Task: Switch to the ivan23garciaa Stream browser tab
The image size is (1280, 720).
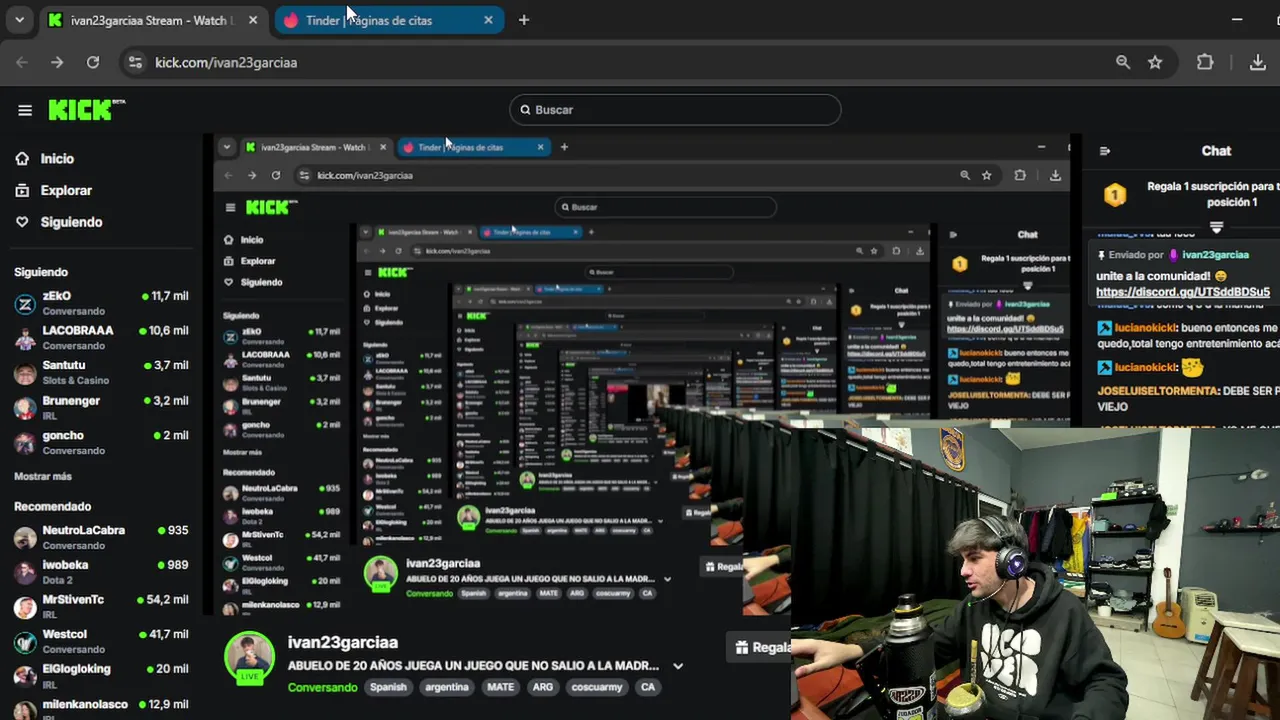Action: tap(155, 20)
